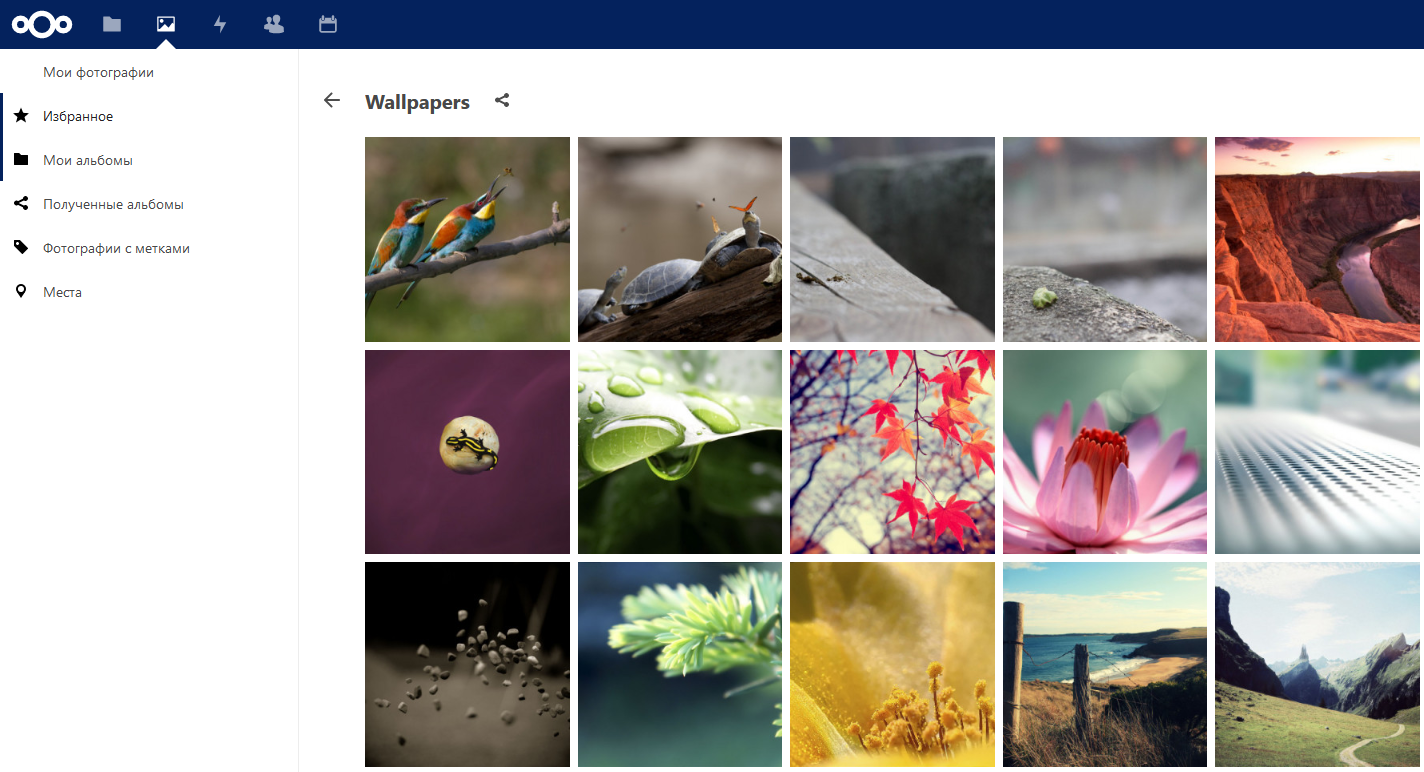Open the Files app folder icon
Image resolution: width=1424 pixels, height=772 pixels.
112,24
